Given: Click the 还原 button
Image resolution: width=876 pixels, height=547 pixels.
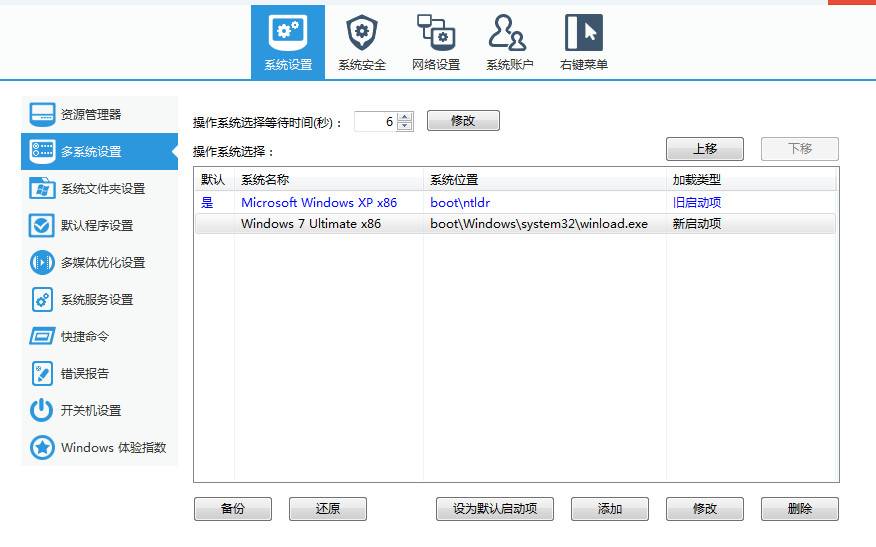Looking at the screenshot, I should pyautogui.click(x=328, y=508).
